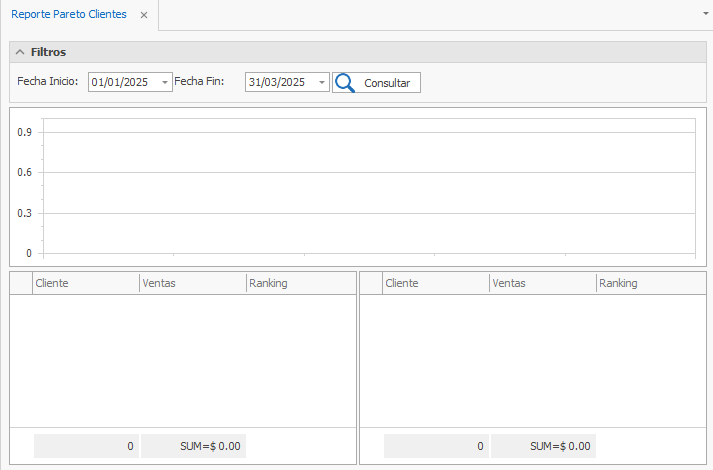Open the Fecha Inicio date dropdown arrow
The height and width of the screenshot is (470, 713).
(165, 83)
